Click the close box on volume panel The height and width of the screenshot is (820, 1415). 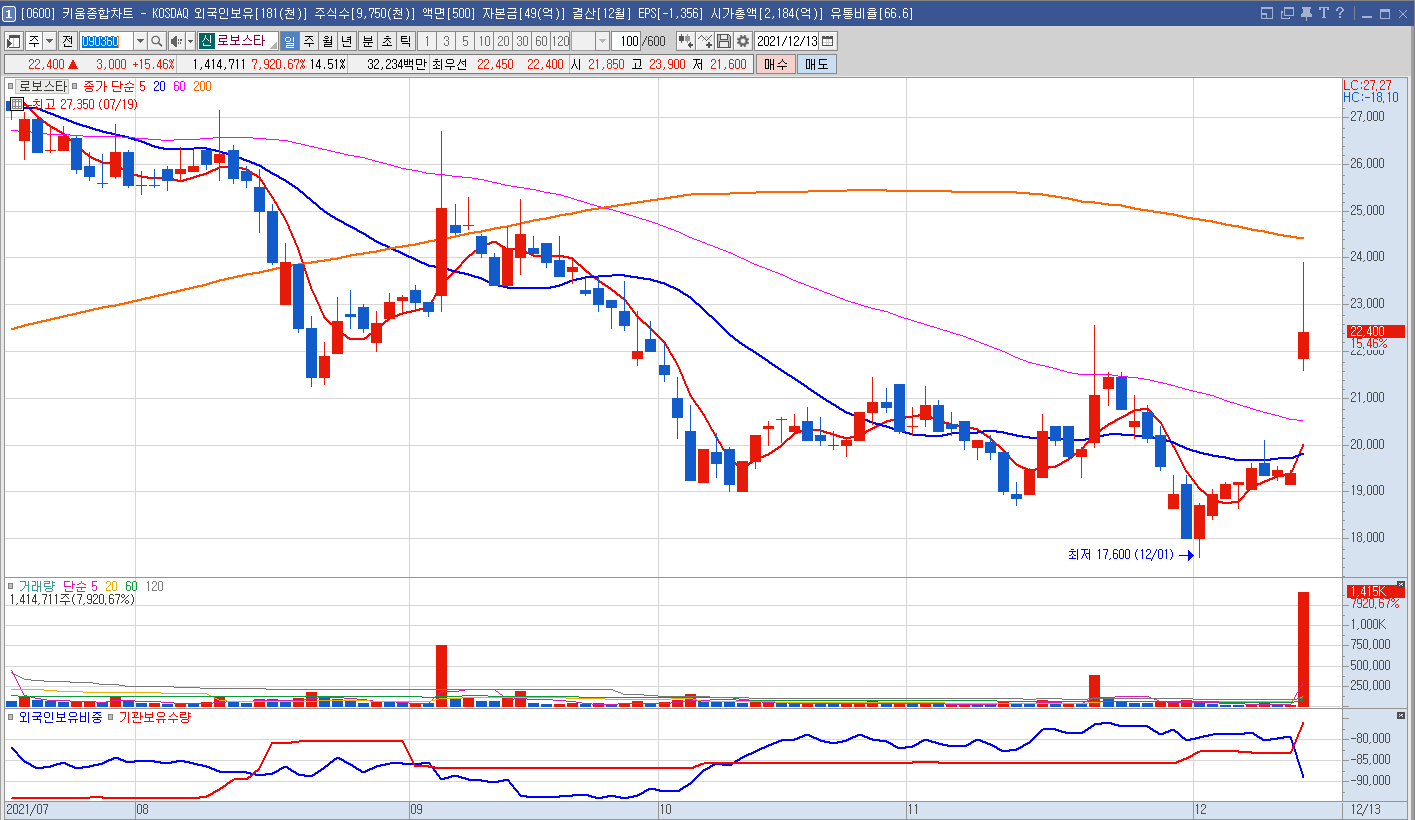[x=1400, y=584]
